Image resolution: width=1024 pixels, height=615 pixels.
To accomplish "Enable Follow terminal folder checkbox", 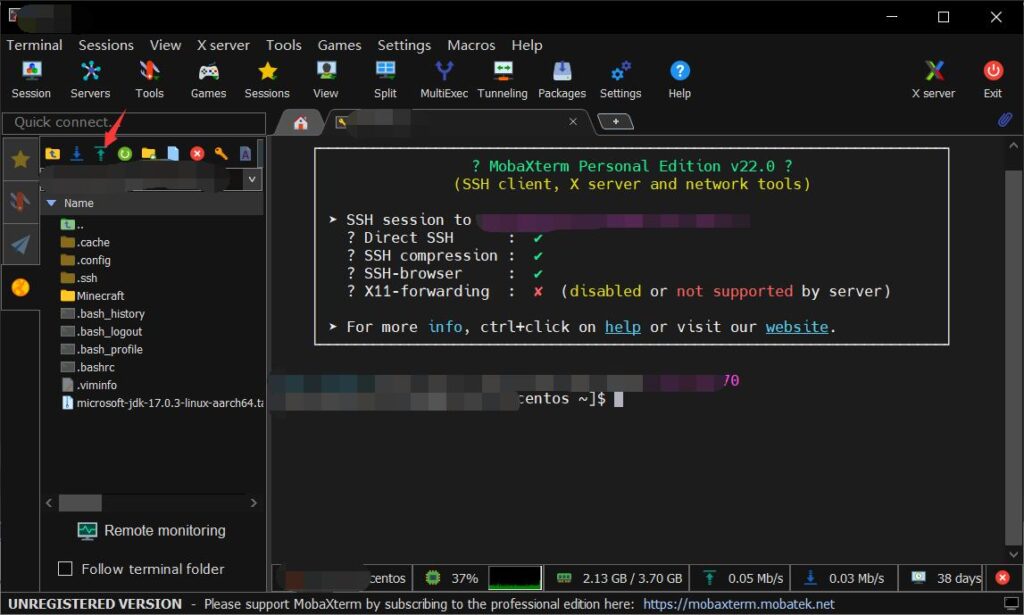I will (65, 569).
